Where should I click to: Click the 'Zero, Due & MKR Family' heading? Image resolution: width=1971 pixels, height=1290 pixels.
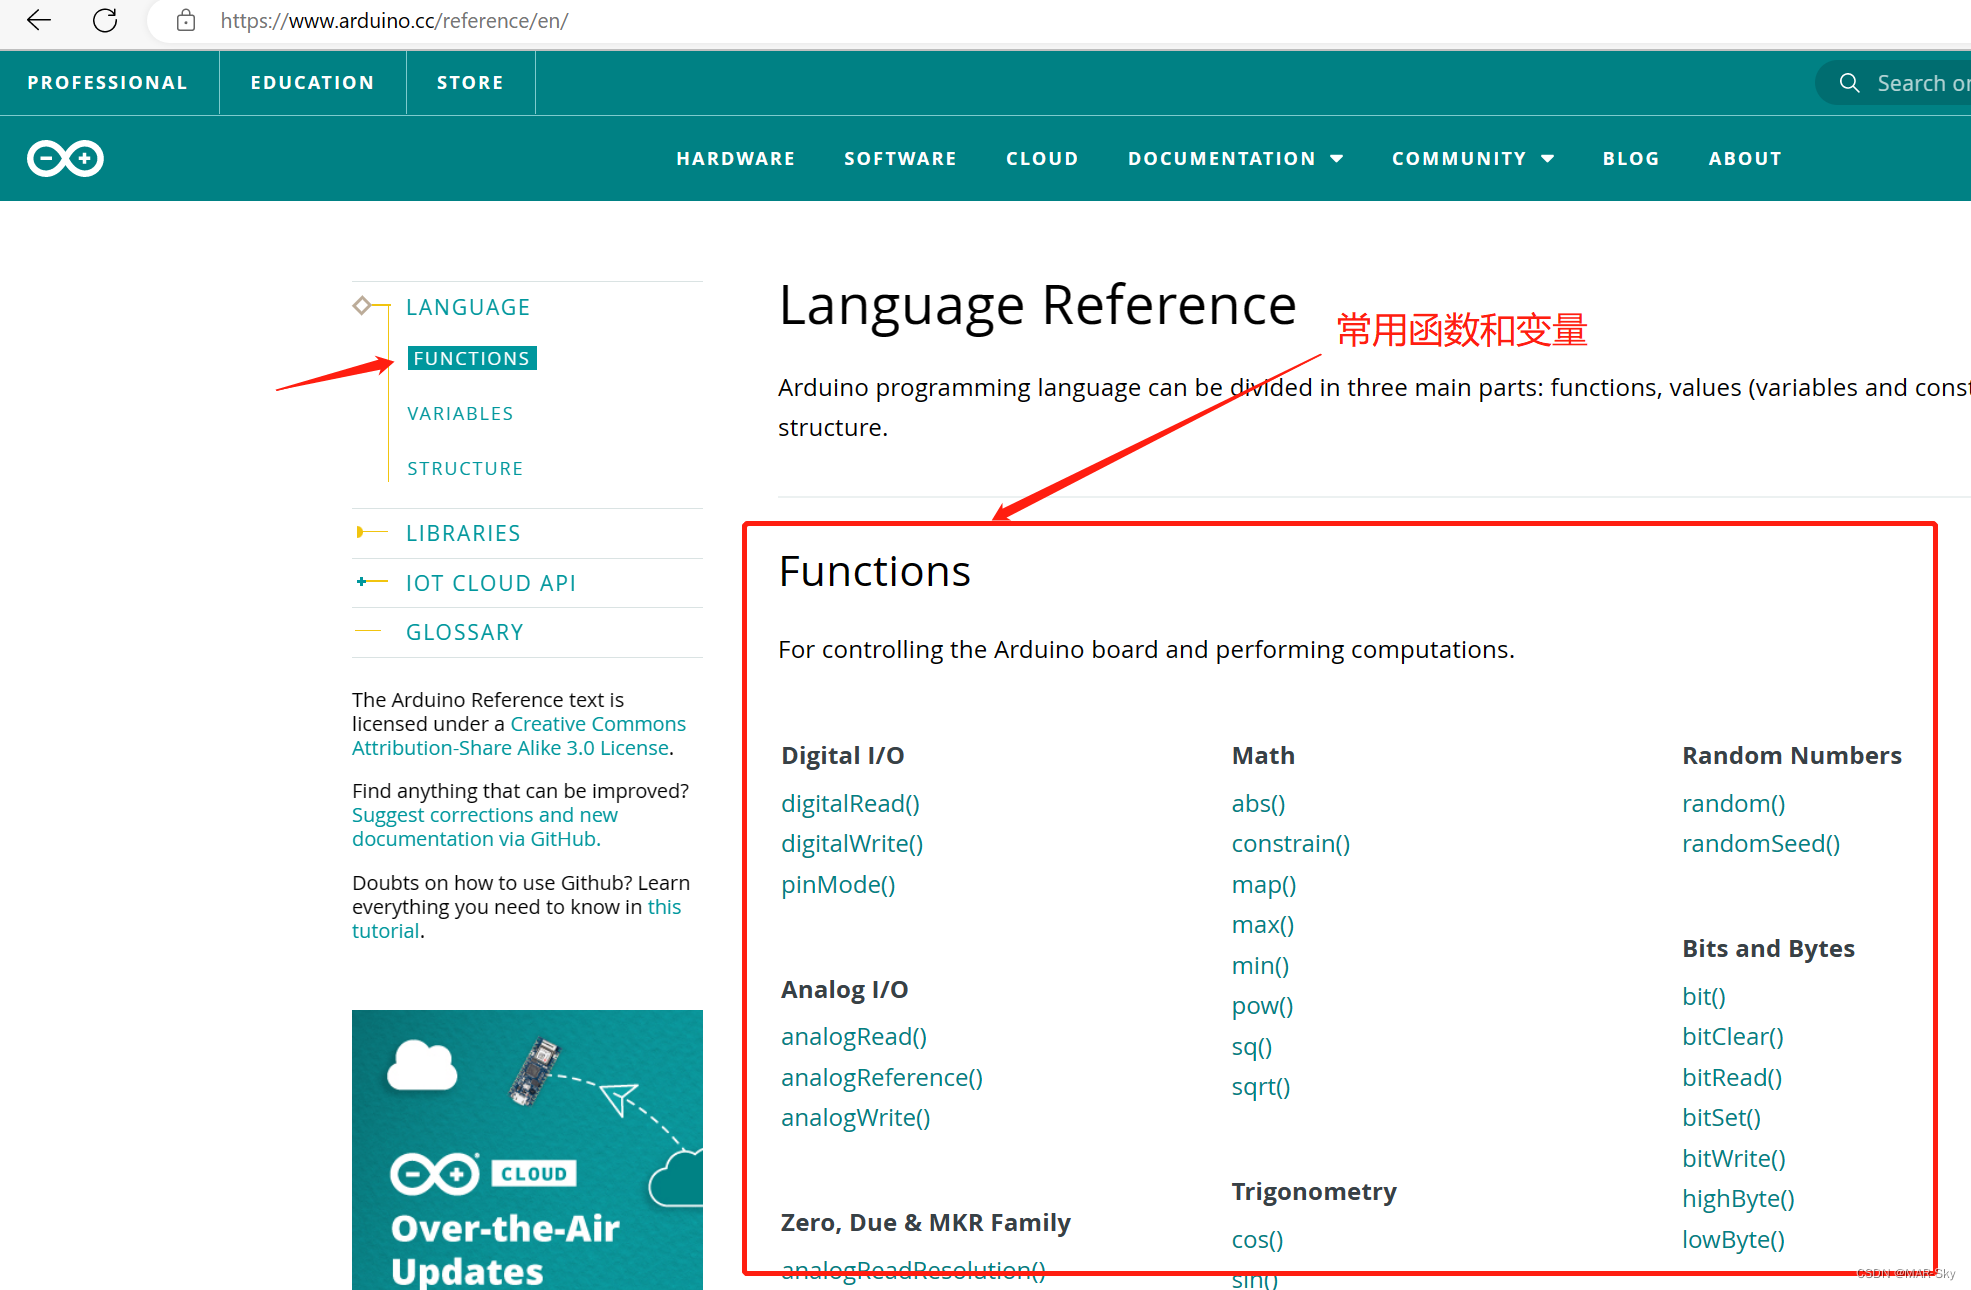(926, 1223)
